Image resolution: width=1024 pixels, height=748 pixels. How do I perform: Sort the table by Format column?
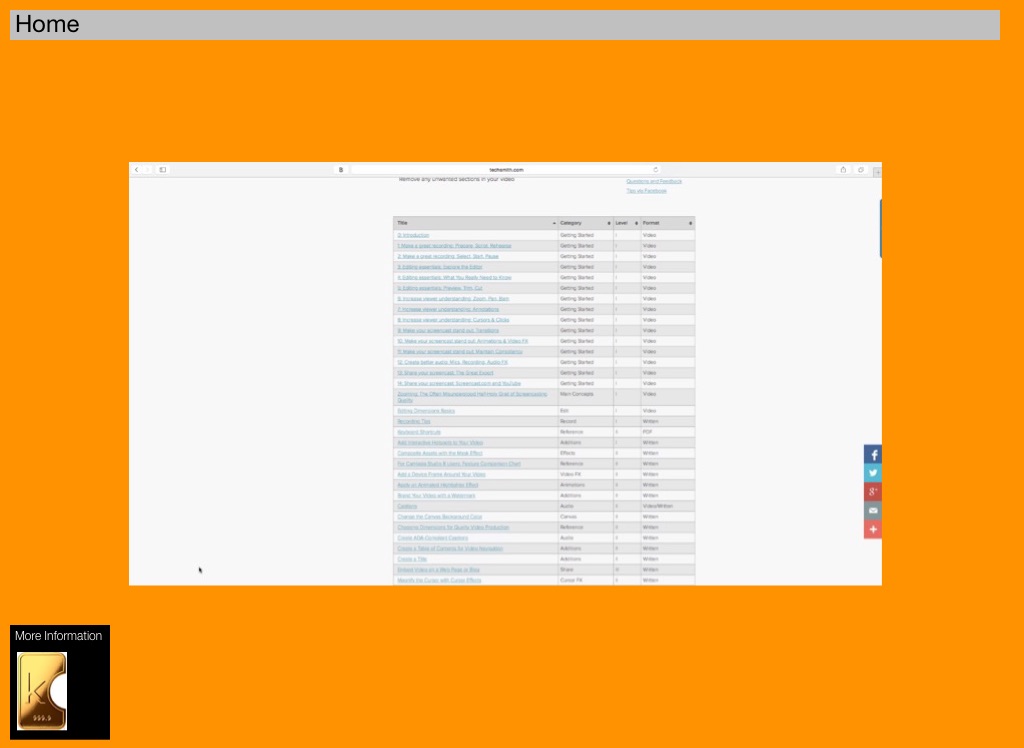point(666,223)
